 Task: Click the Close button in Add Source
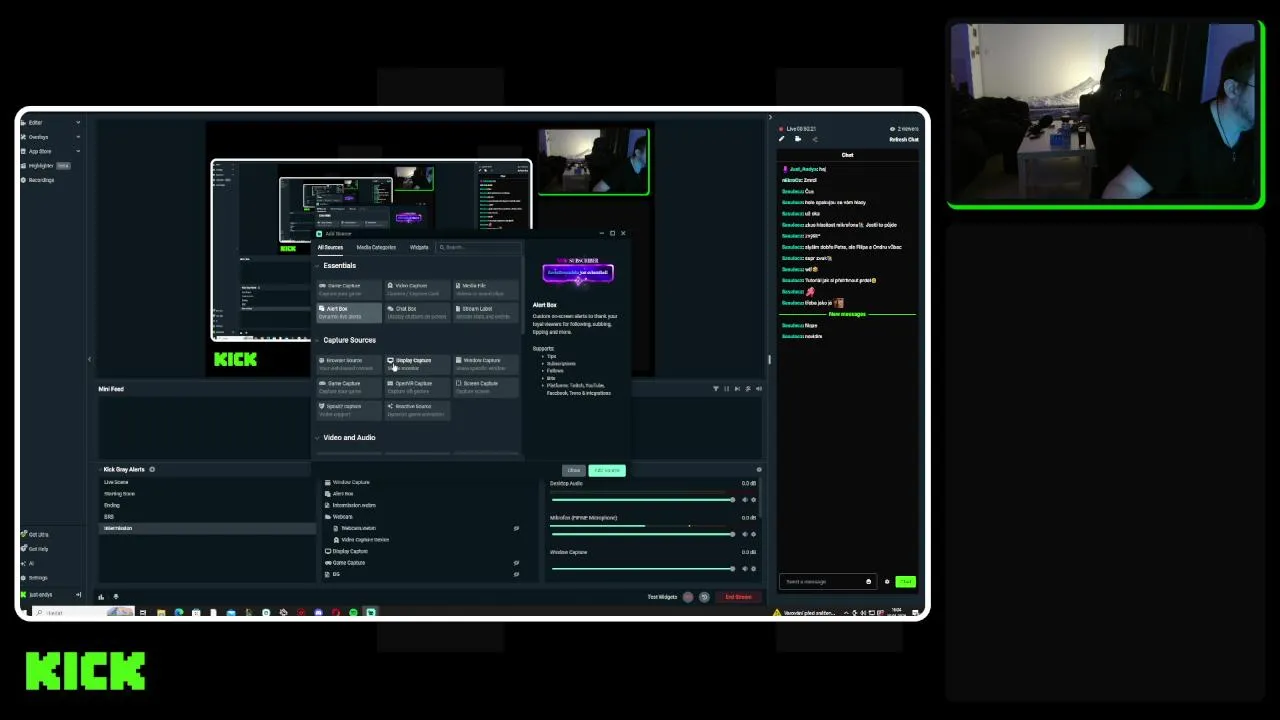[x=573, y=470]
